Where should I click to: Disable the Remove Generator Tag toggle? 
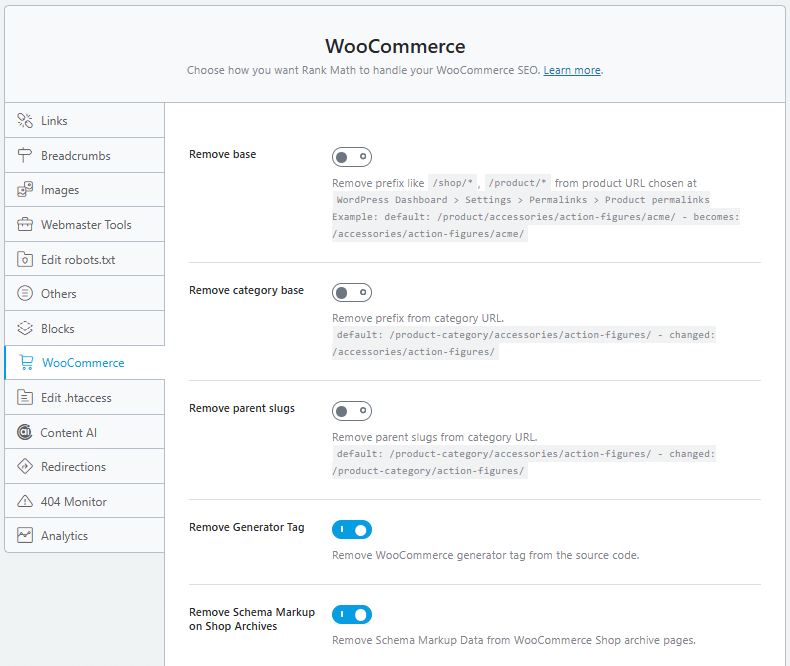[x=352, y=529]
